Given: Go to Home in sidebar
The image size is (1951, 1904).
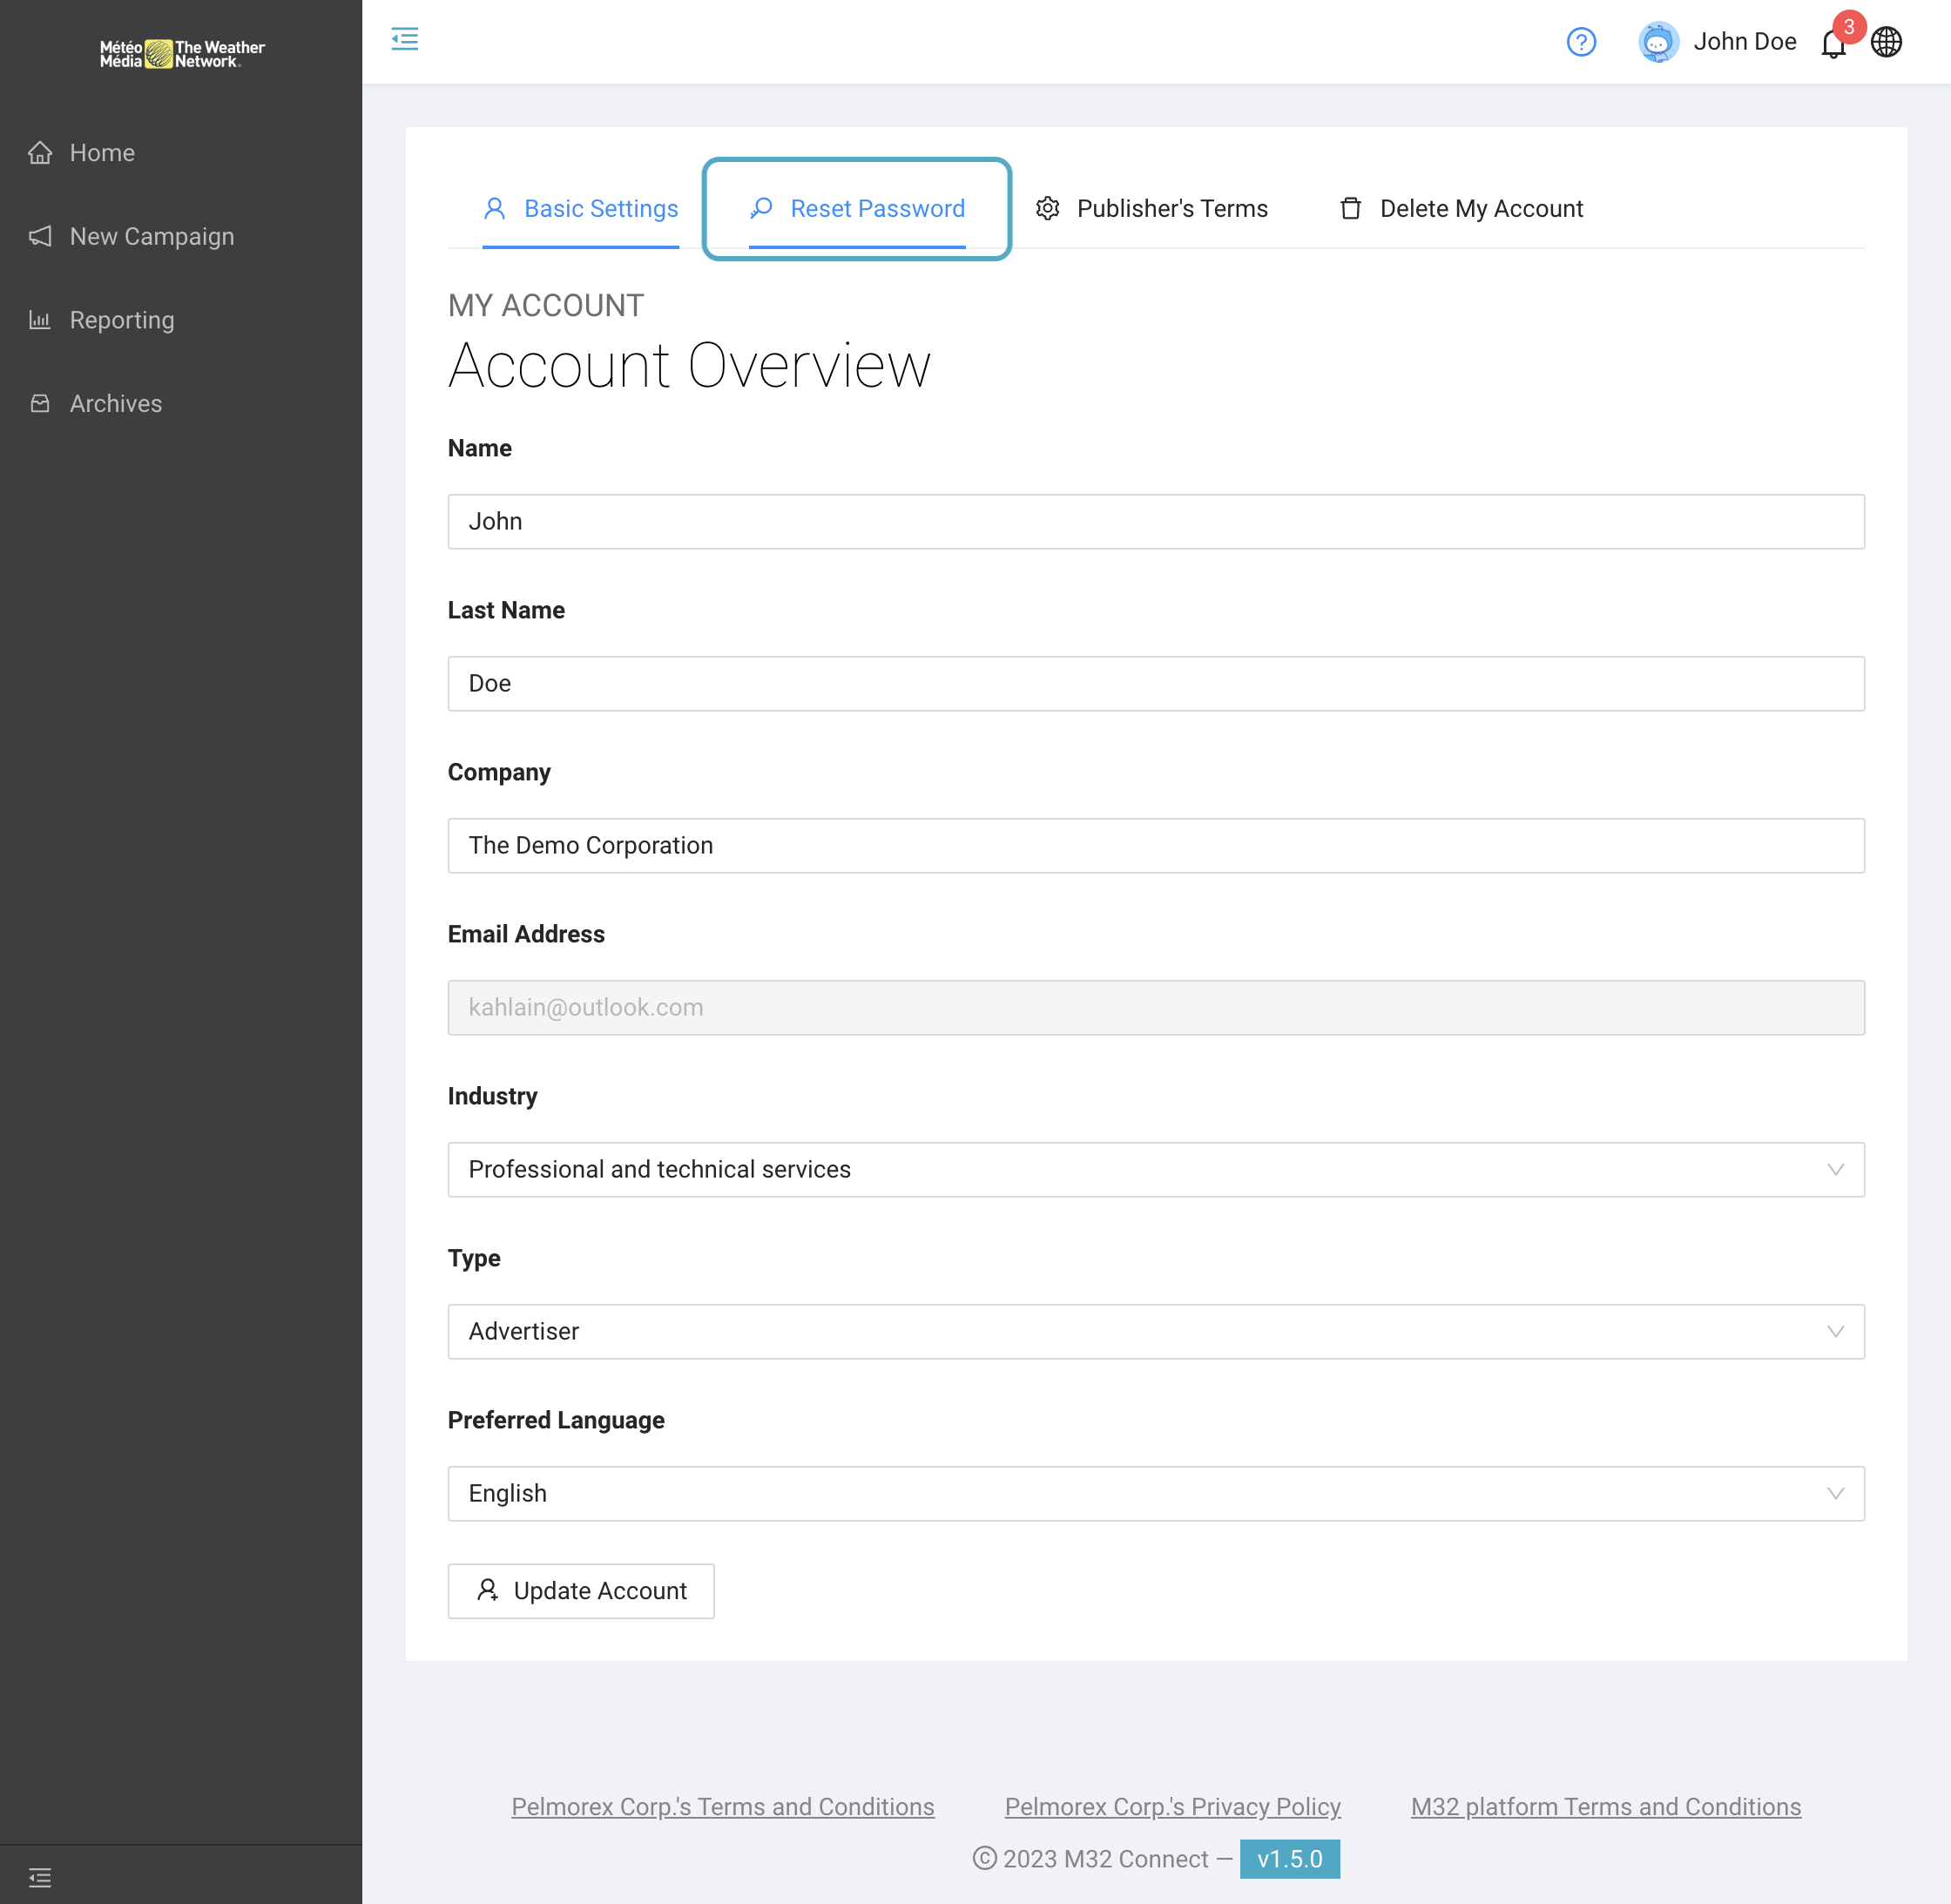Looking at the screenshot, I should click(181, 153).
